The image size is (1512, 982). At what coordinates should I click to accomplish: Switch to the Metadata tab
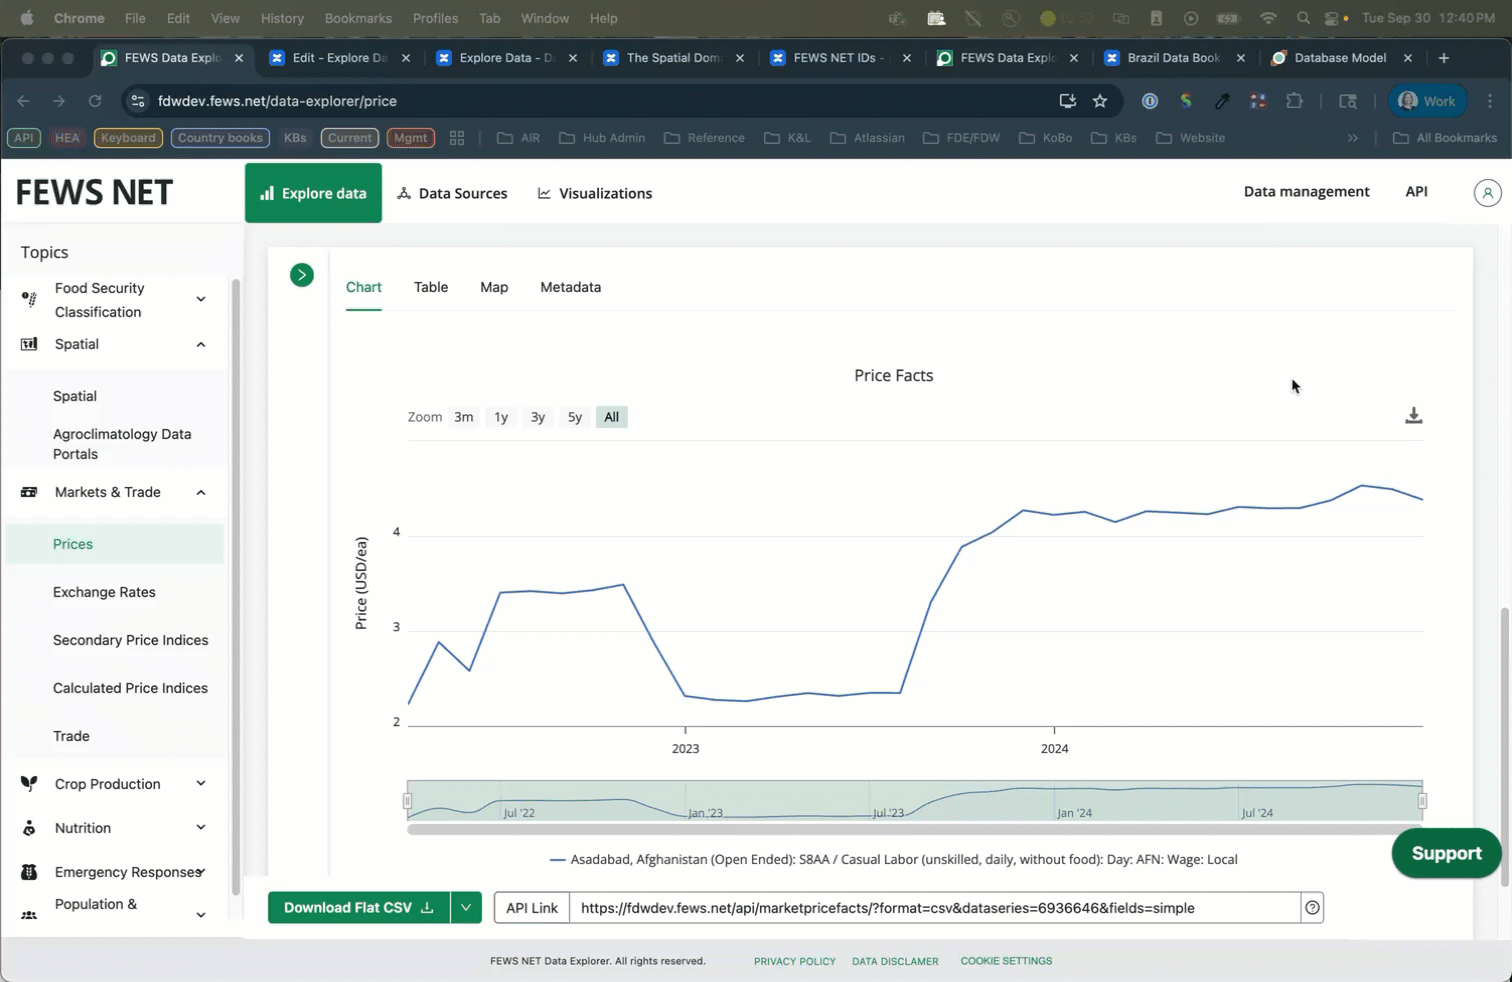tap(570, 287)
